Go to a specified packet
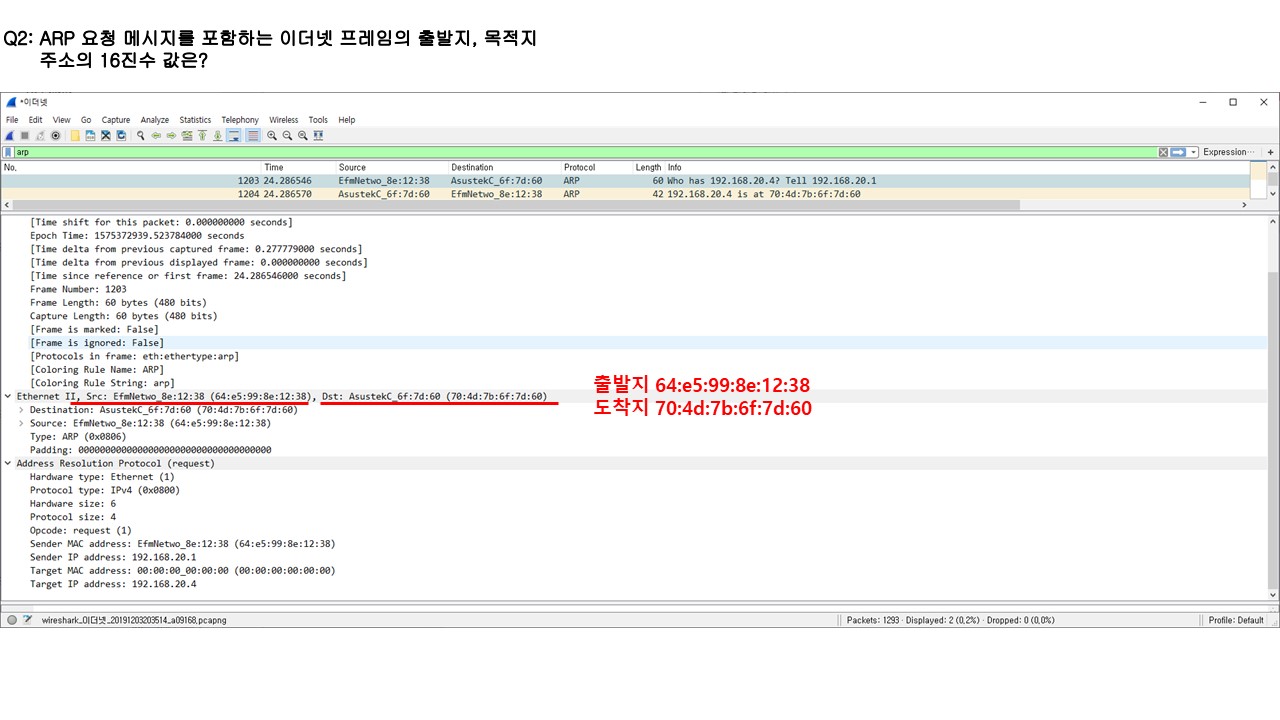Image resolution: width=1280 pixels, height=720 pixels. (187, 135)
